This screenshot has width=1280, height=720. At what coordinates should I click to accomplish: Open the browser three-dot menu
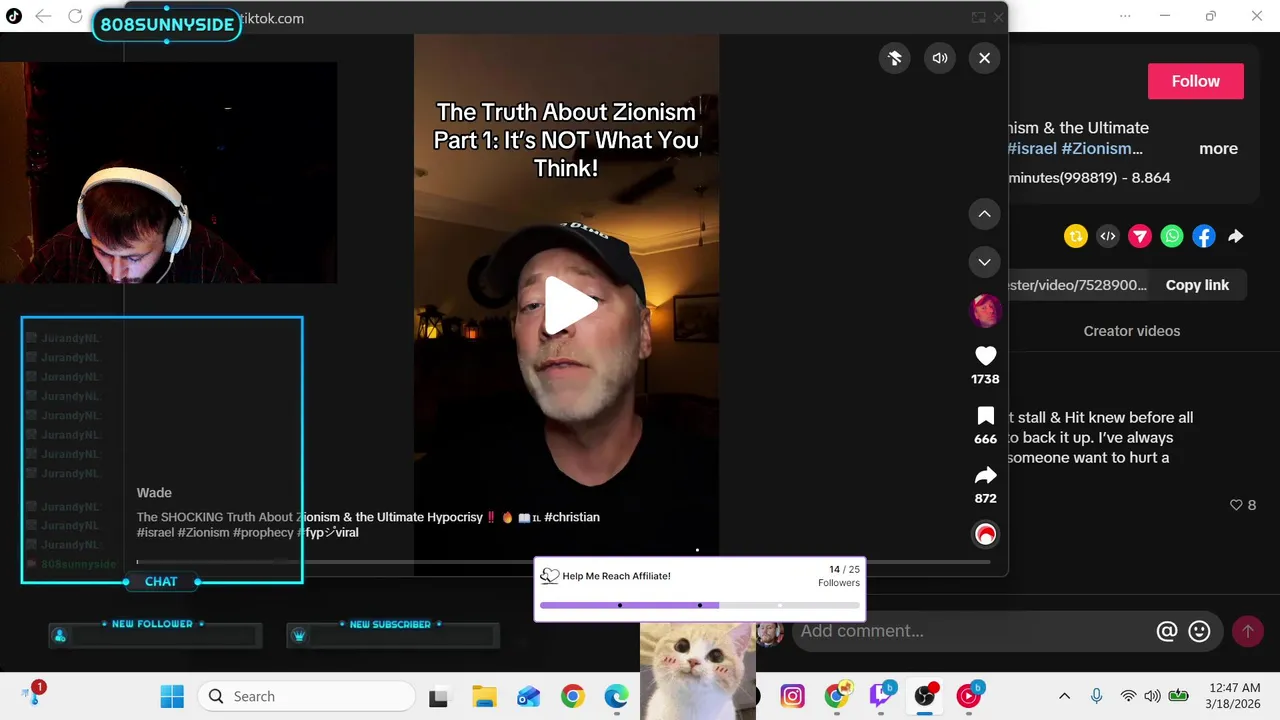[x=1125, y=16]
